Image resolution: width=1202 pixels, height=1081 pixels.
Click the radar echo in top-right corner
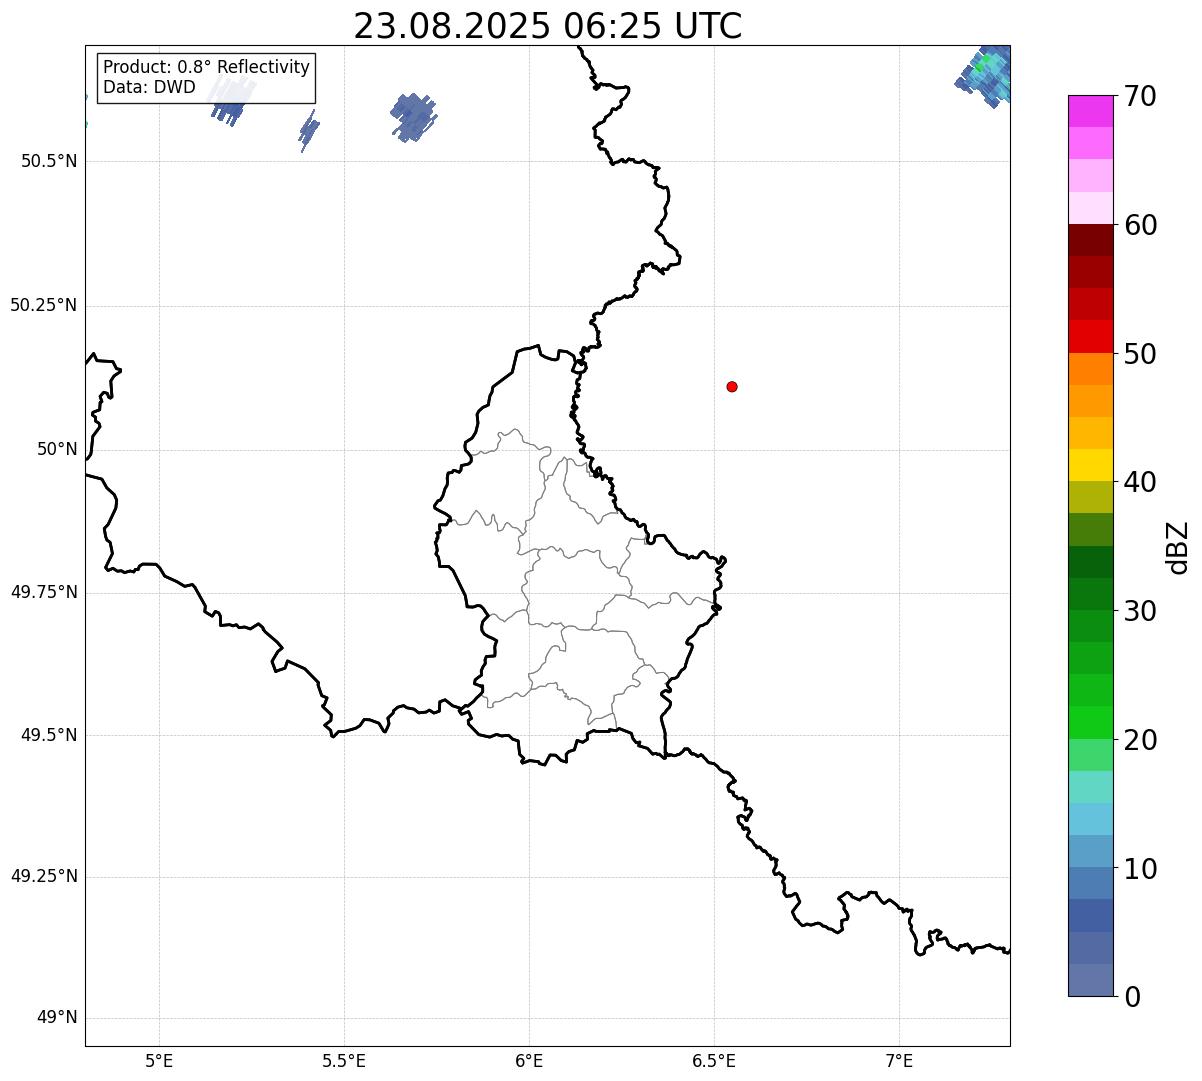point(986,75)
